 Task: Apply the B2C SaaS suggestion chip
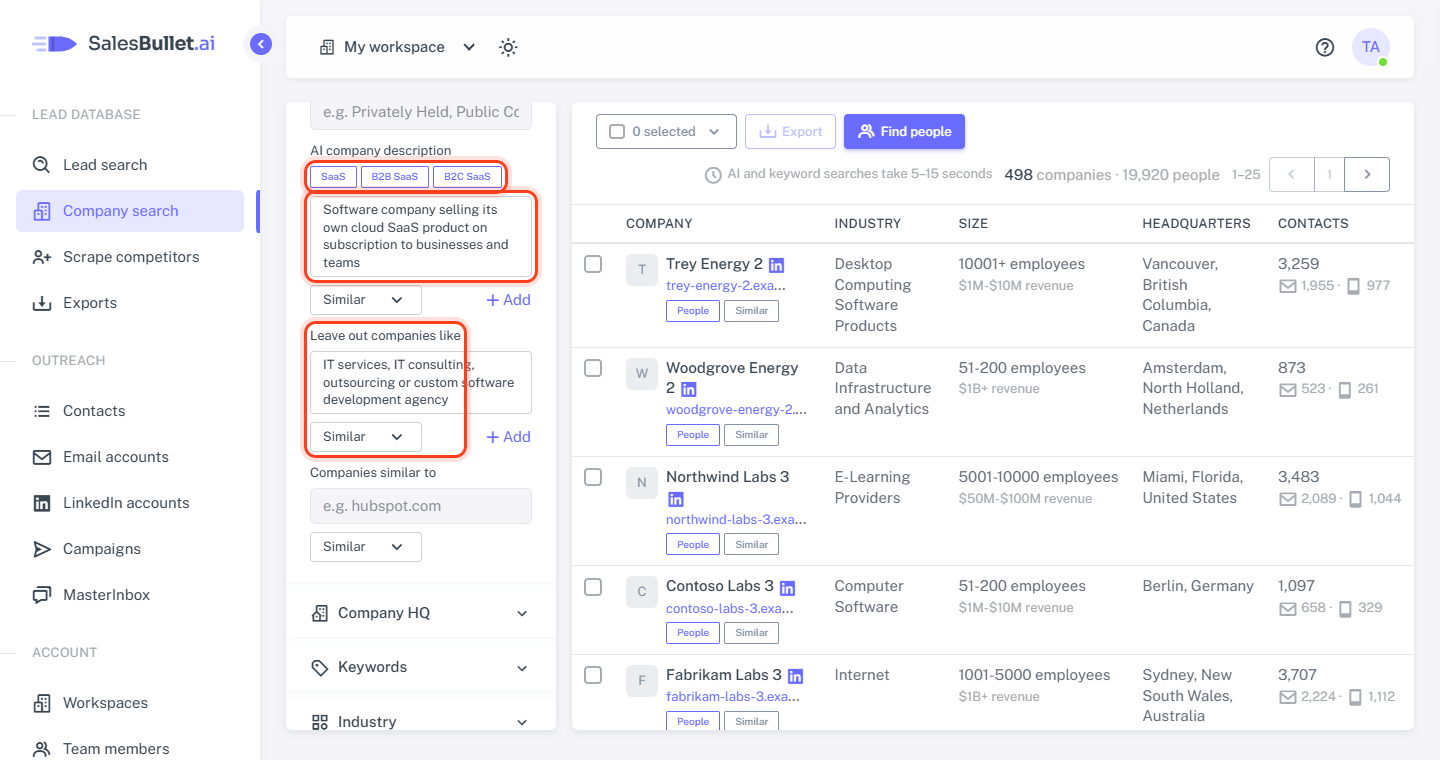(x=467, y=177)
